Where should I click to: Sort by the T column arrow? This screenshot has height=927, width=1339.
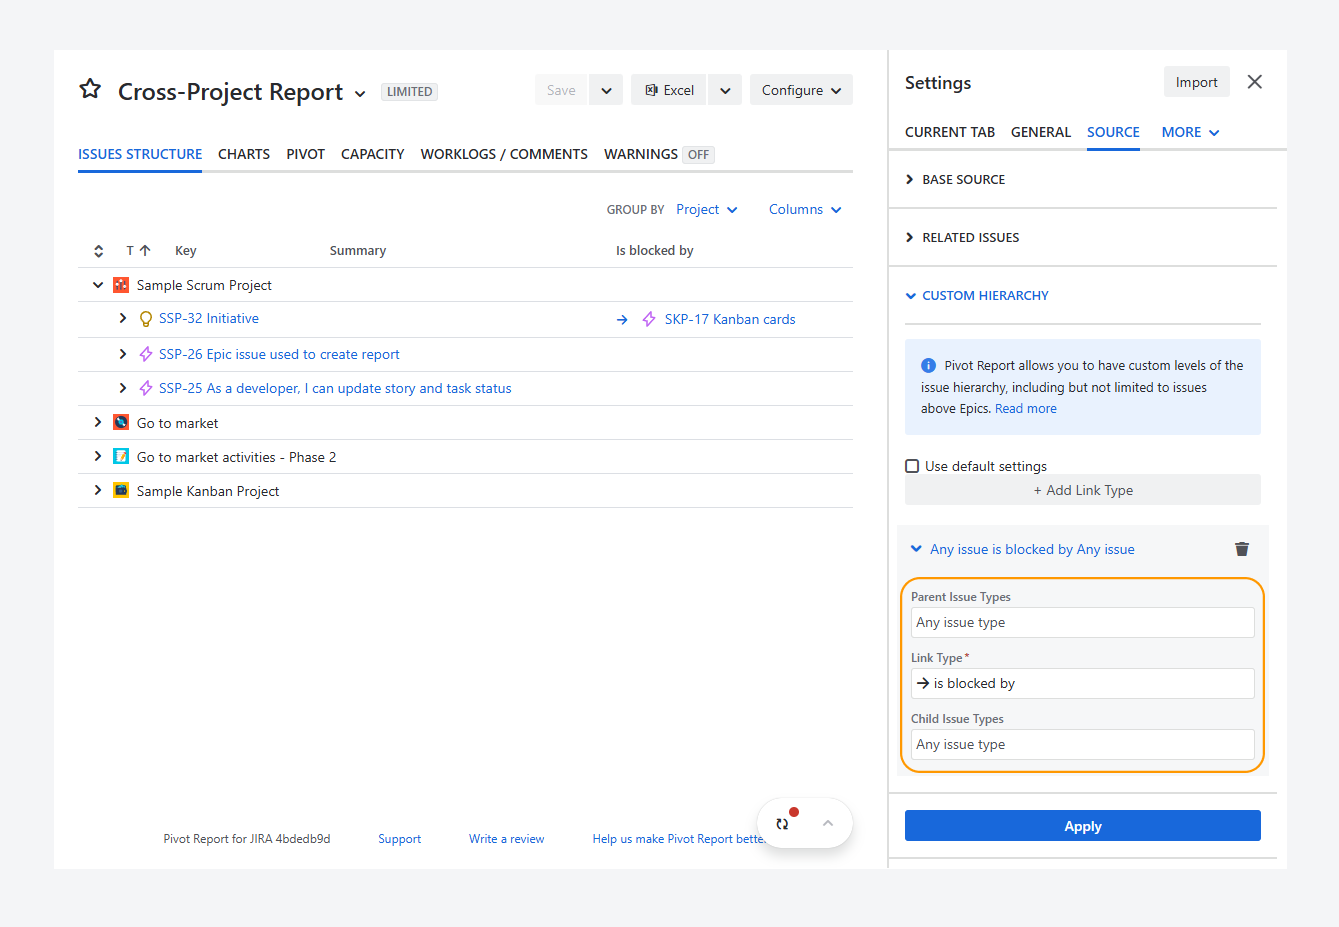tap(145, 251)
